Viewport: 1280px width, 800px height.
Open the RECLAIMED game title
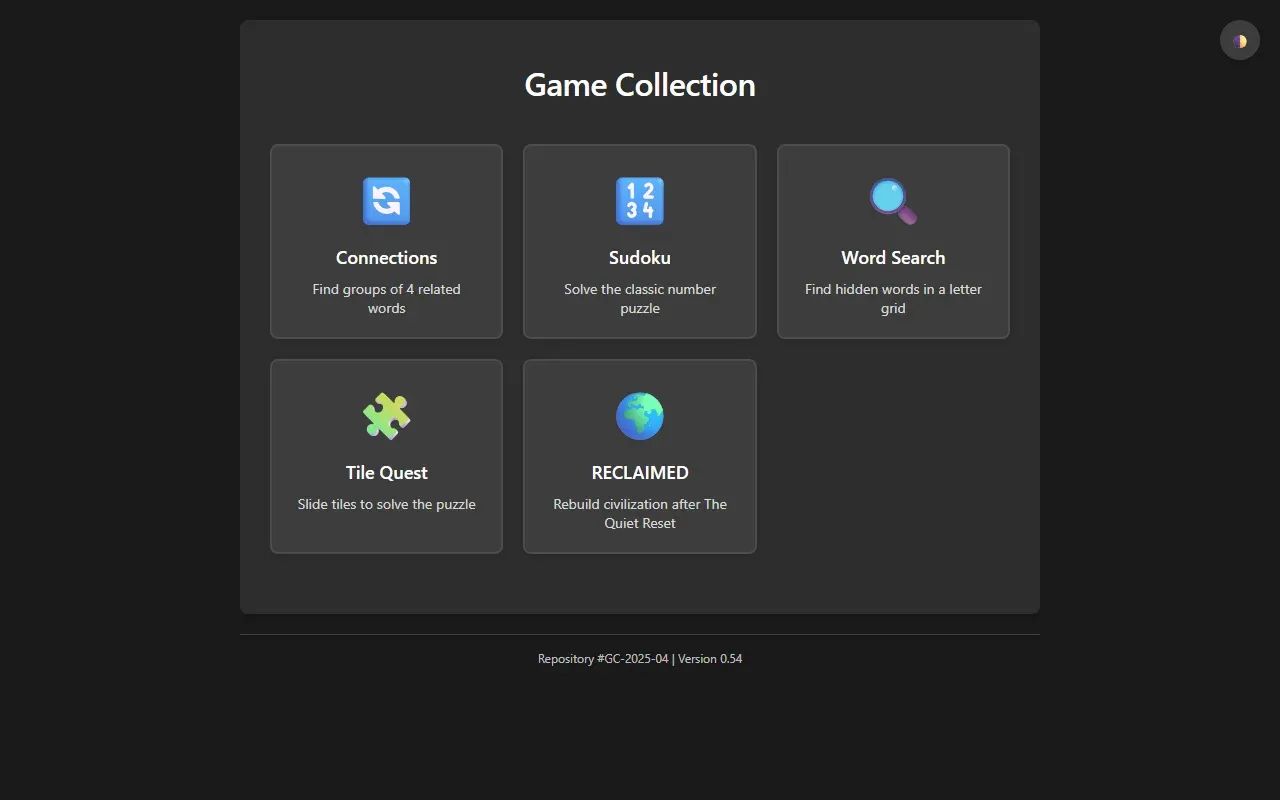pyautogui.click(x=640, y=473)
